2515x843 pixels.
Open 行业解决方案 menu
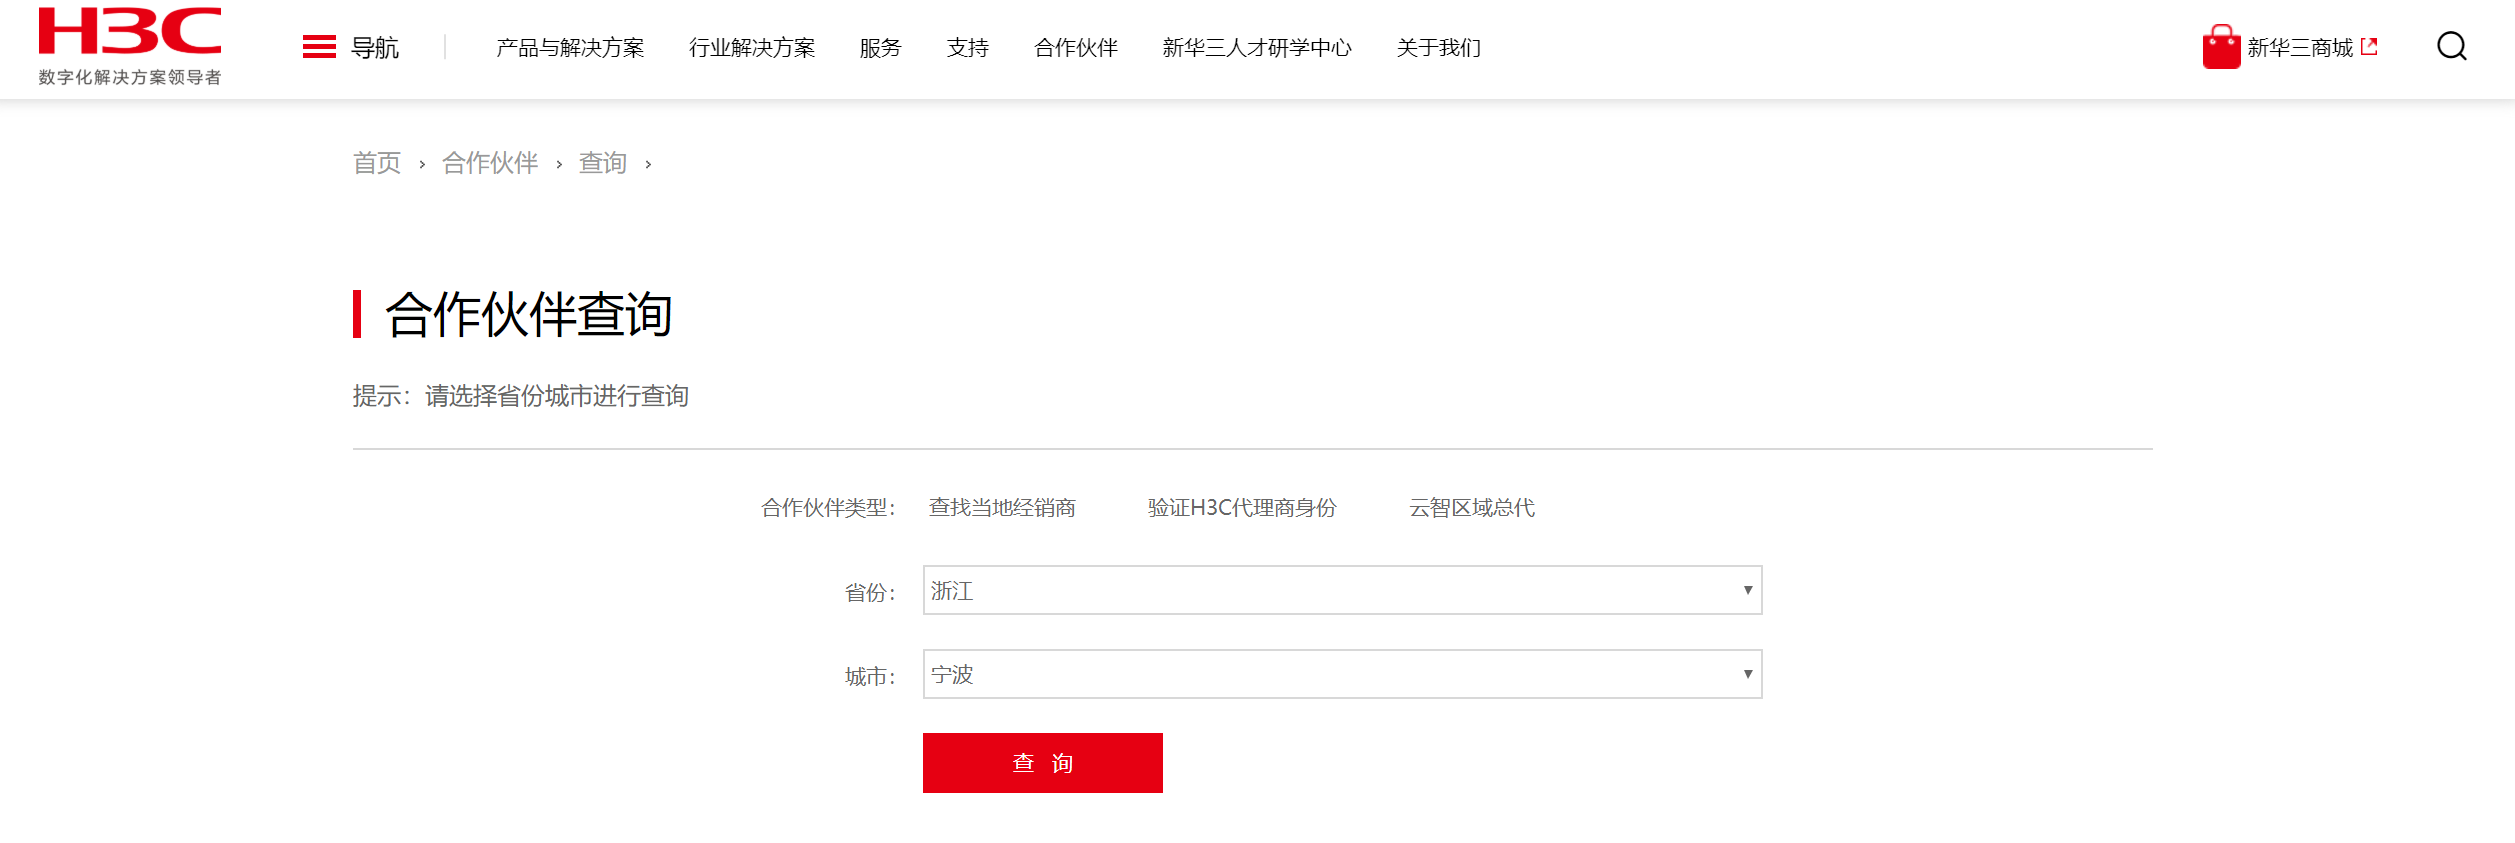tap(752, 48)
